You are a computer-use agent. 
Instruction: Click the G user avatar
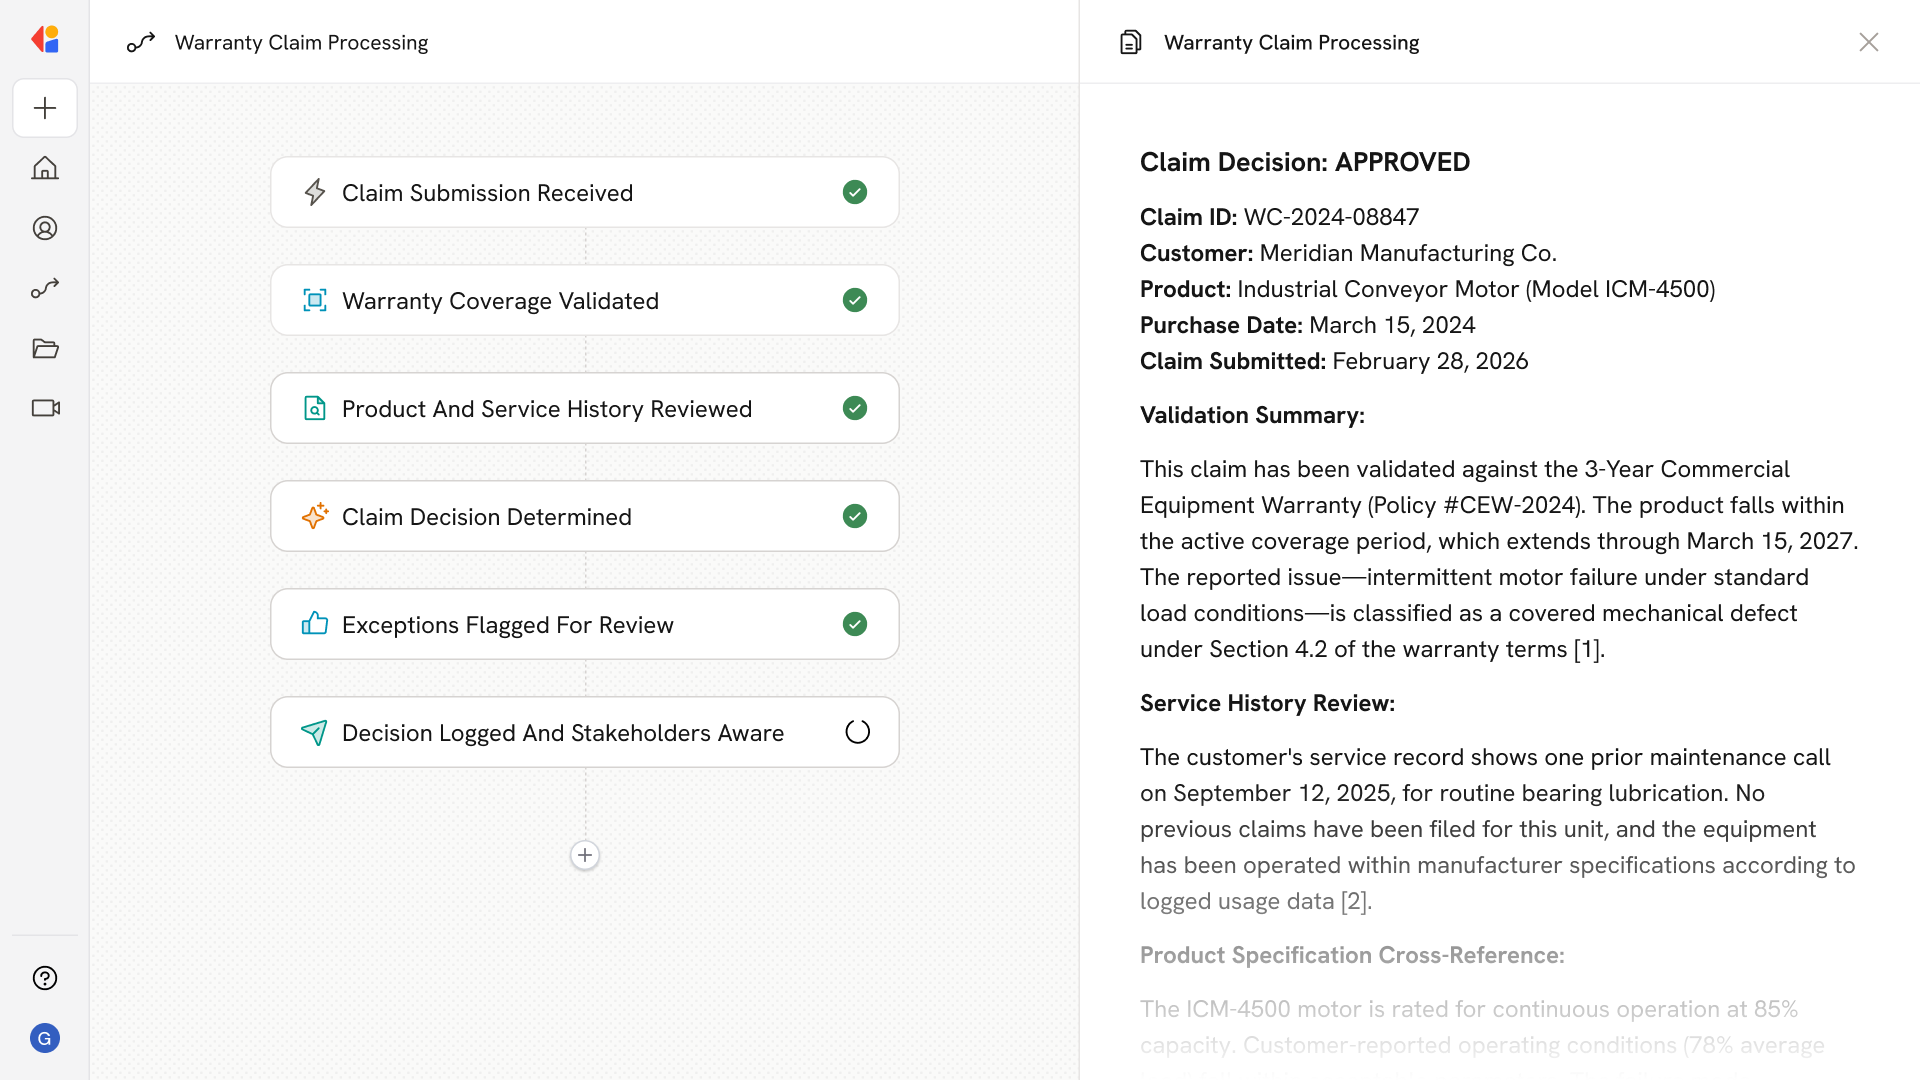point(45,1038)
